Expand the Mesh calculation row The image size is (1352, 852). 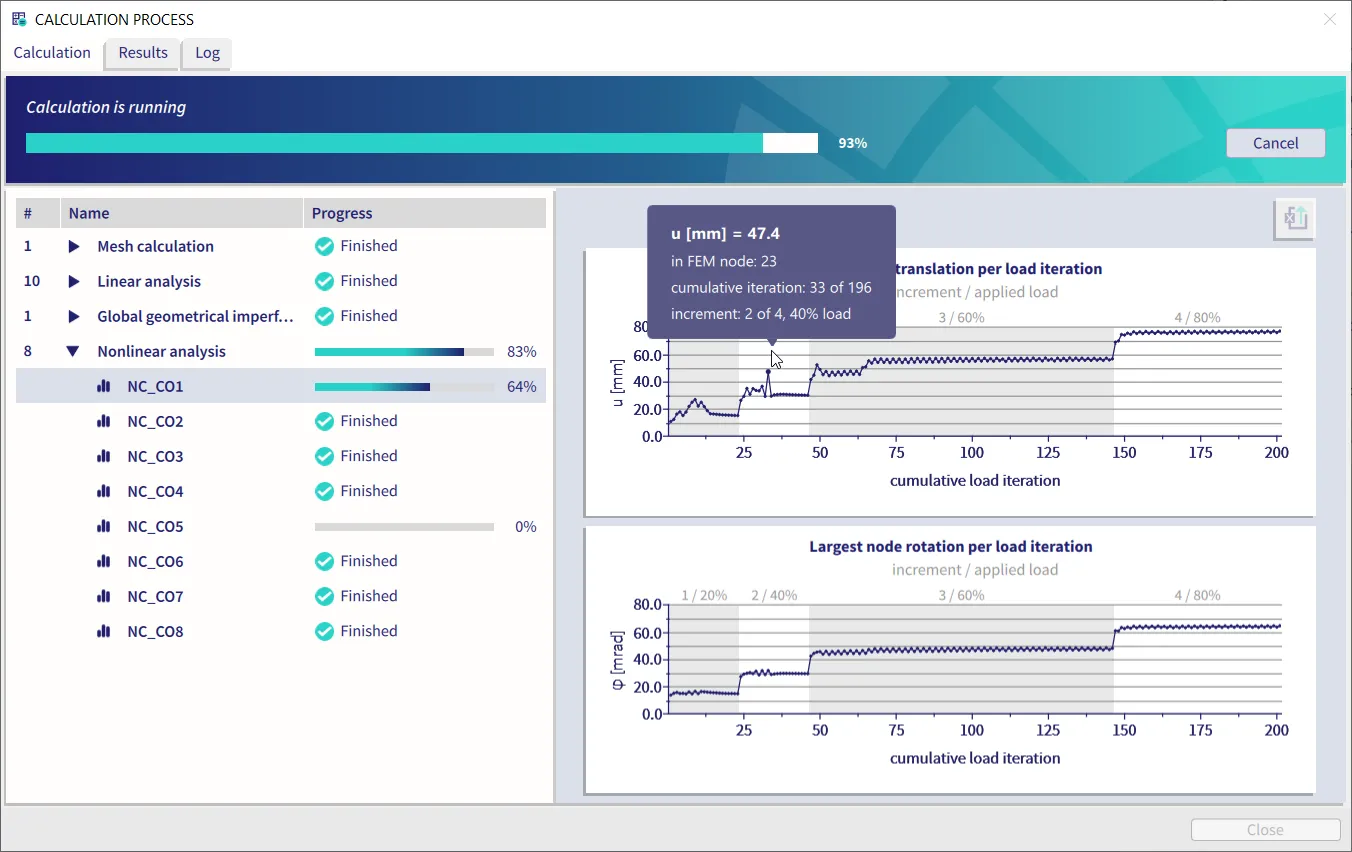point(73,247)
